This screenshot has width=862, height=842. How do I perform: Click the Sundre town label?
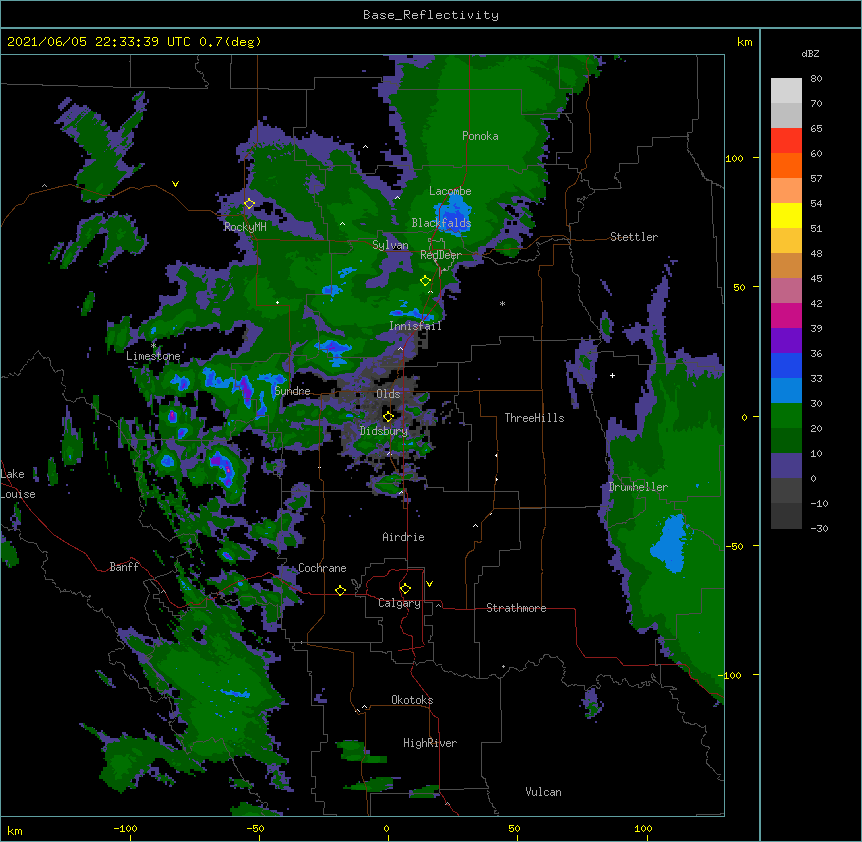(292, 391)
